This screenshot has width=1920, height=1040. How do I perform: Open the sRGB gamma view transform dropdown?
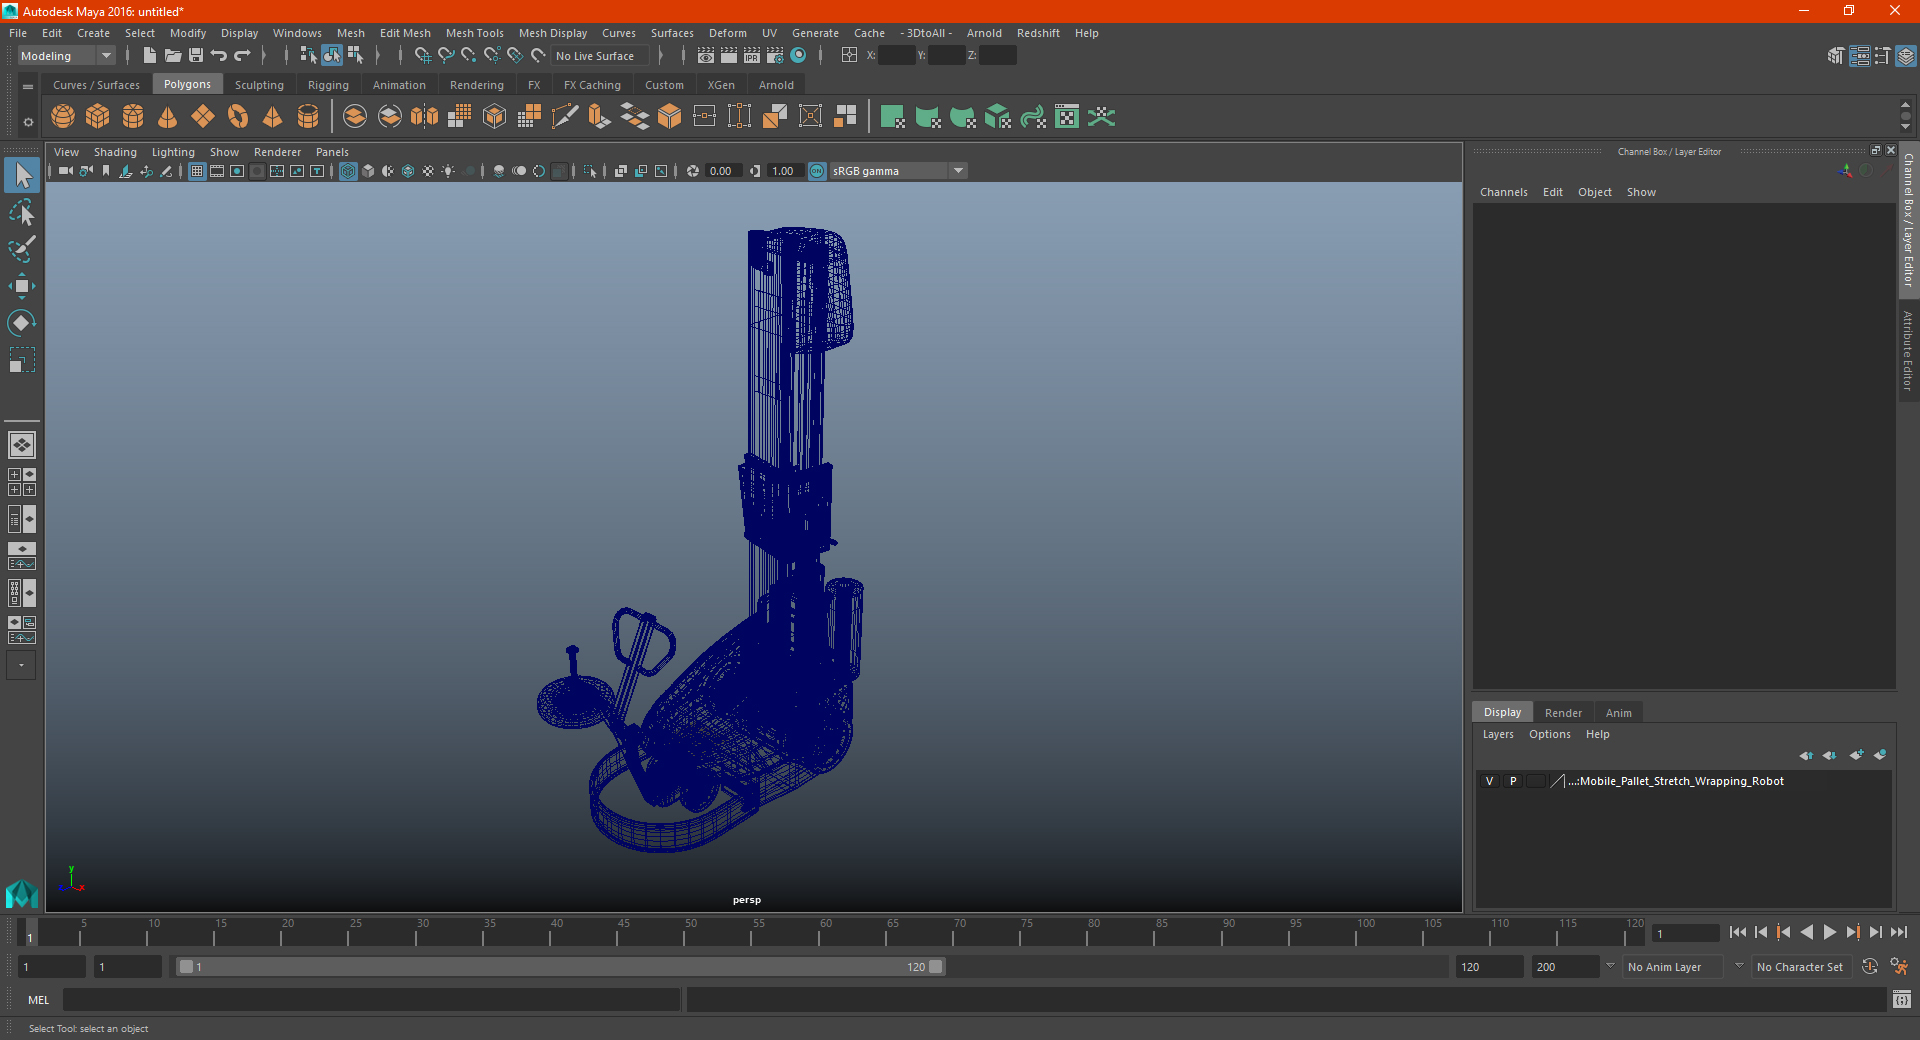pyautogui.click(x=898, y=172)
